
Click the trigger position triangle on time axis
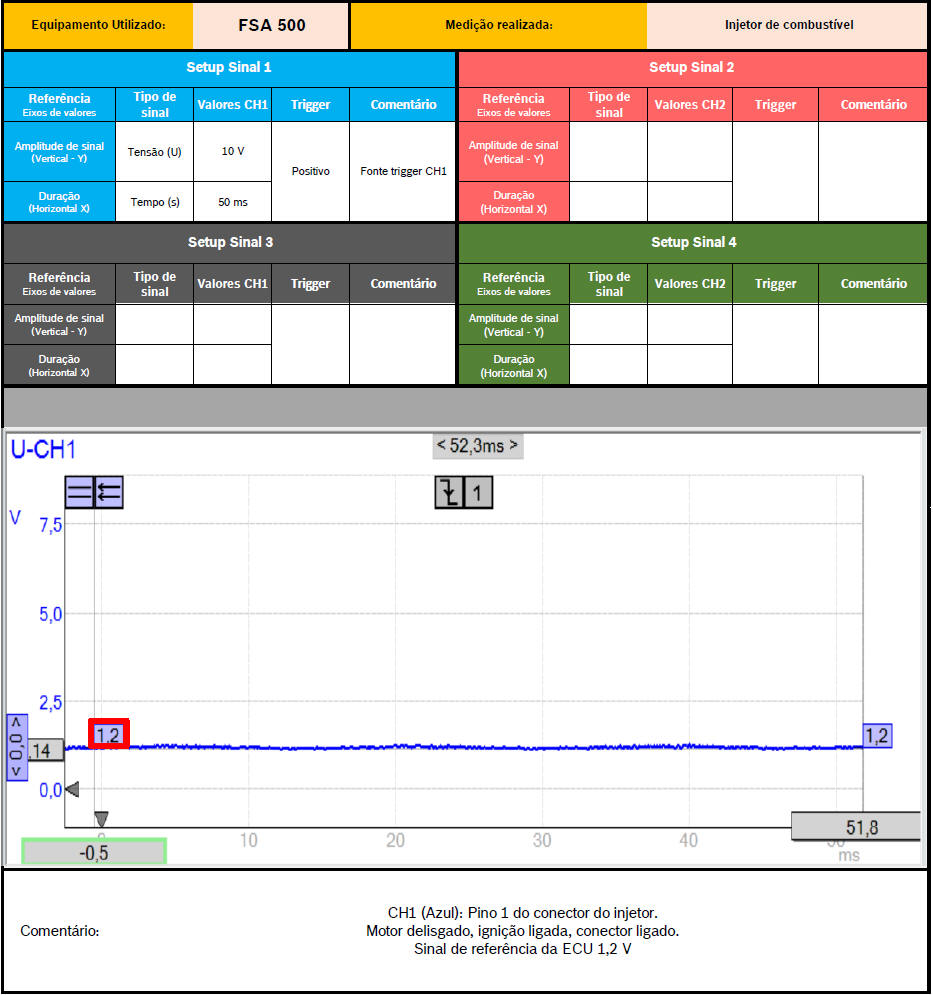click(x=101, y=819)
